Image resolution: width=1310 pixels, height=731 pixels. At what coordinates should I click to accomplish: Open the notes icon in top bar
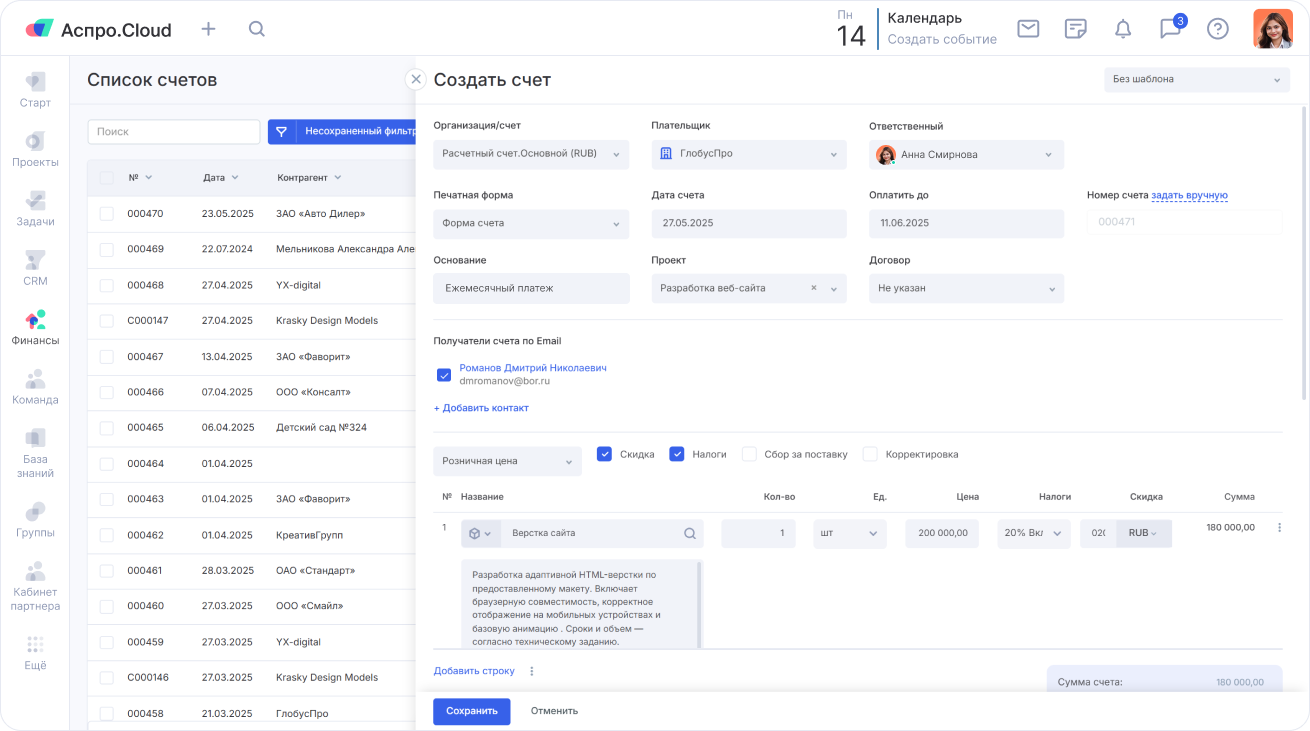pos(1076,29)
